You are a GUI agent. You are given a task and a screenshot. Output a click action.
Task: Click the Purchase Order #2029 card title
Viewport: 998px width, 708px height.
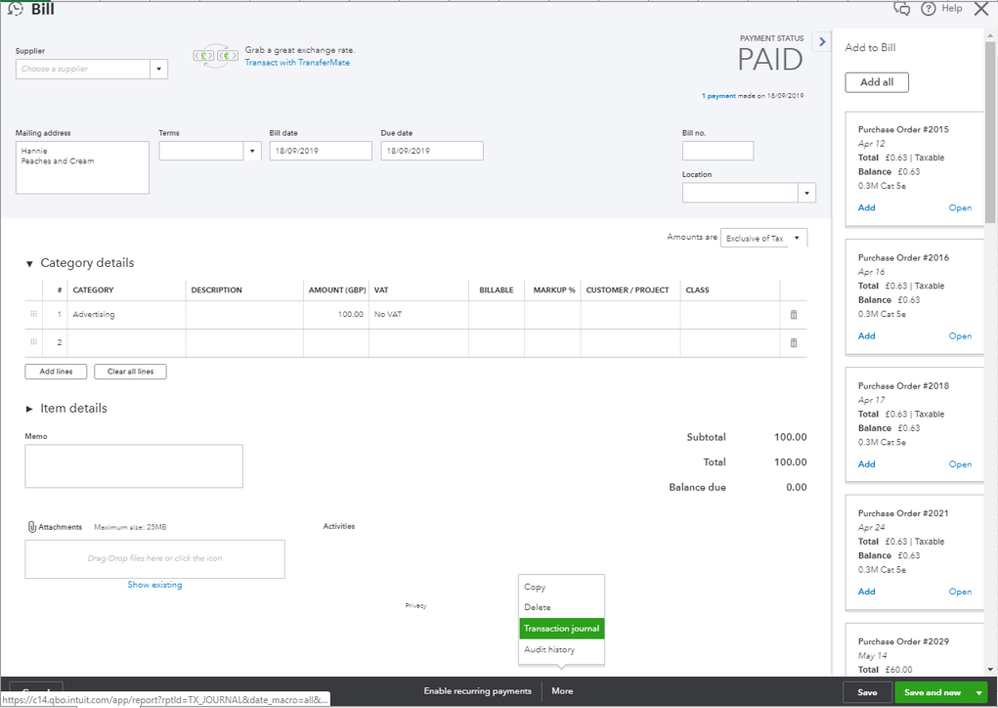(903, 641)
